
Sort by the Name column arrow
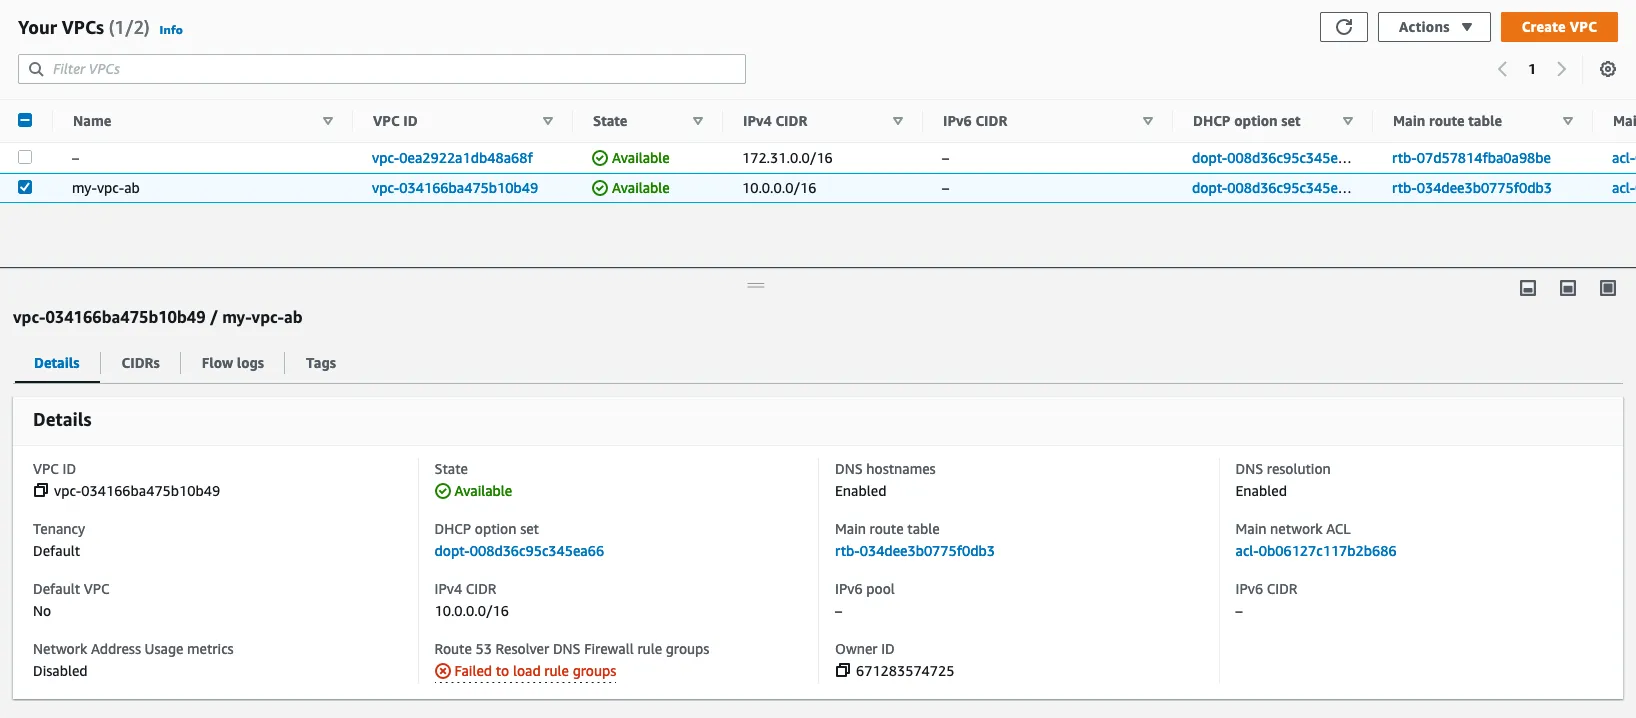(327, 121)
